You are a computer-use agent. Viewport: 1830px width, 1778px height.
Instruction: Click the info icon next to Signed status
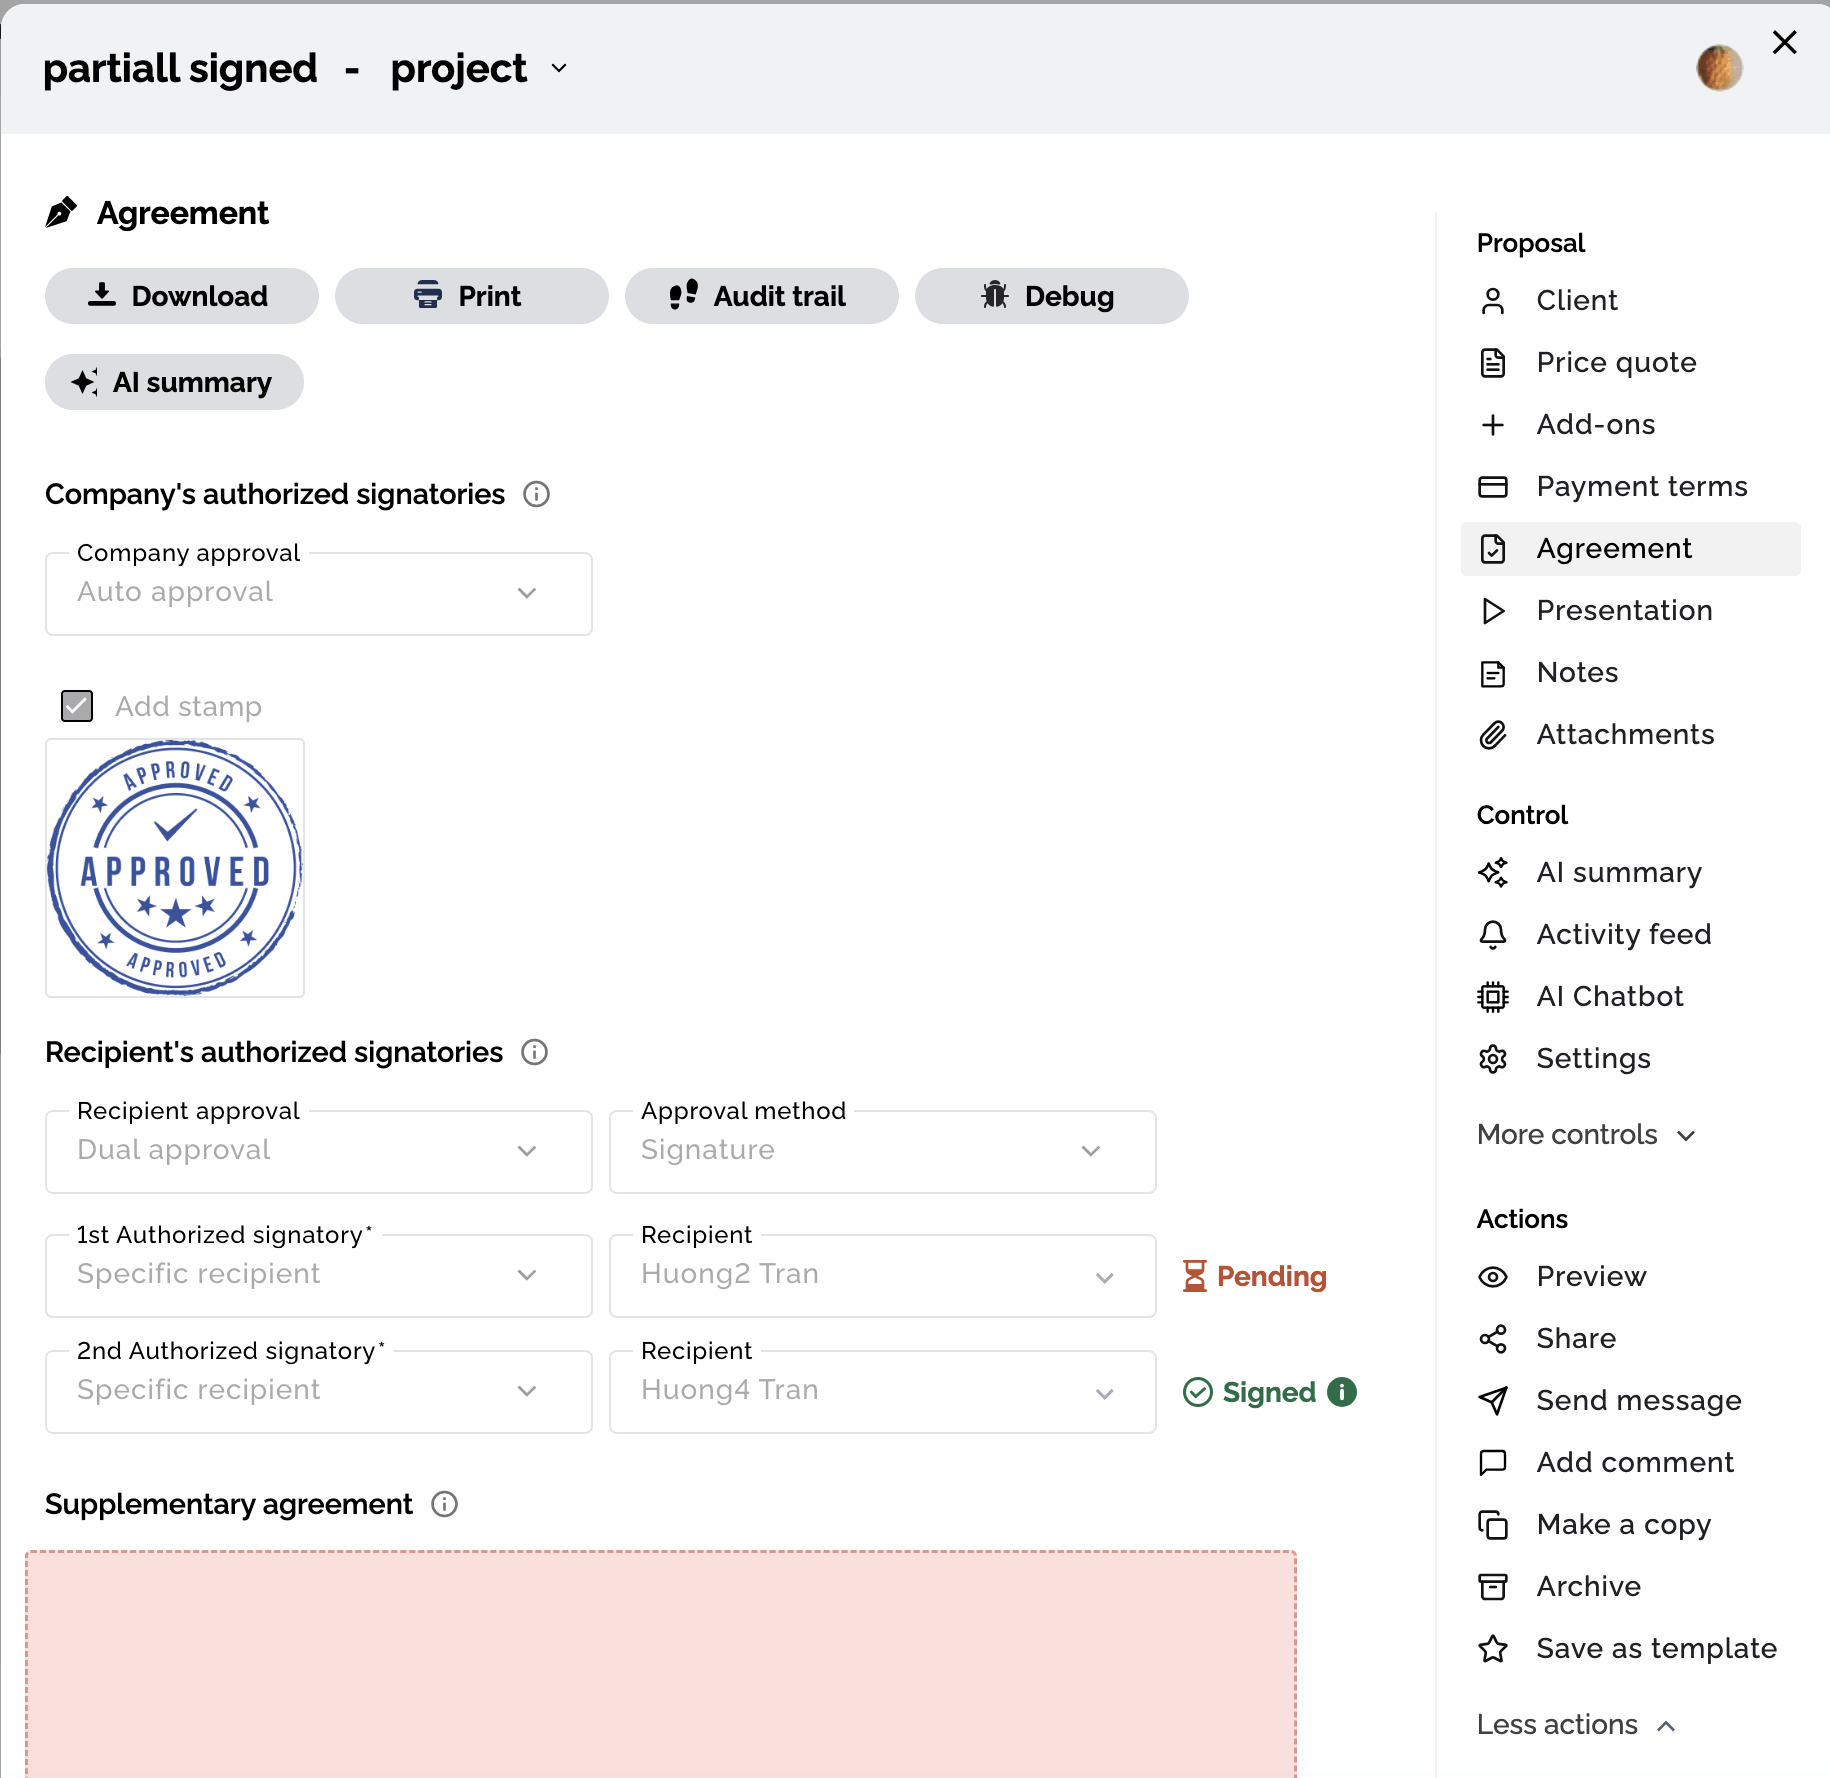tap(1342, 1391)
